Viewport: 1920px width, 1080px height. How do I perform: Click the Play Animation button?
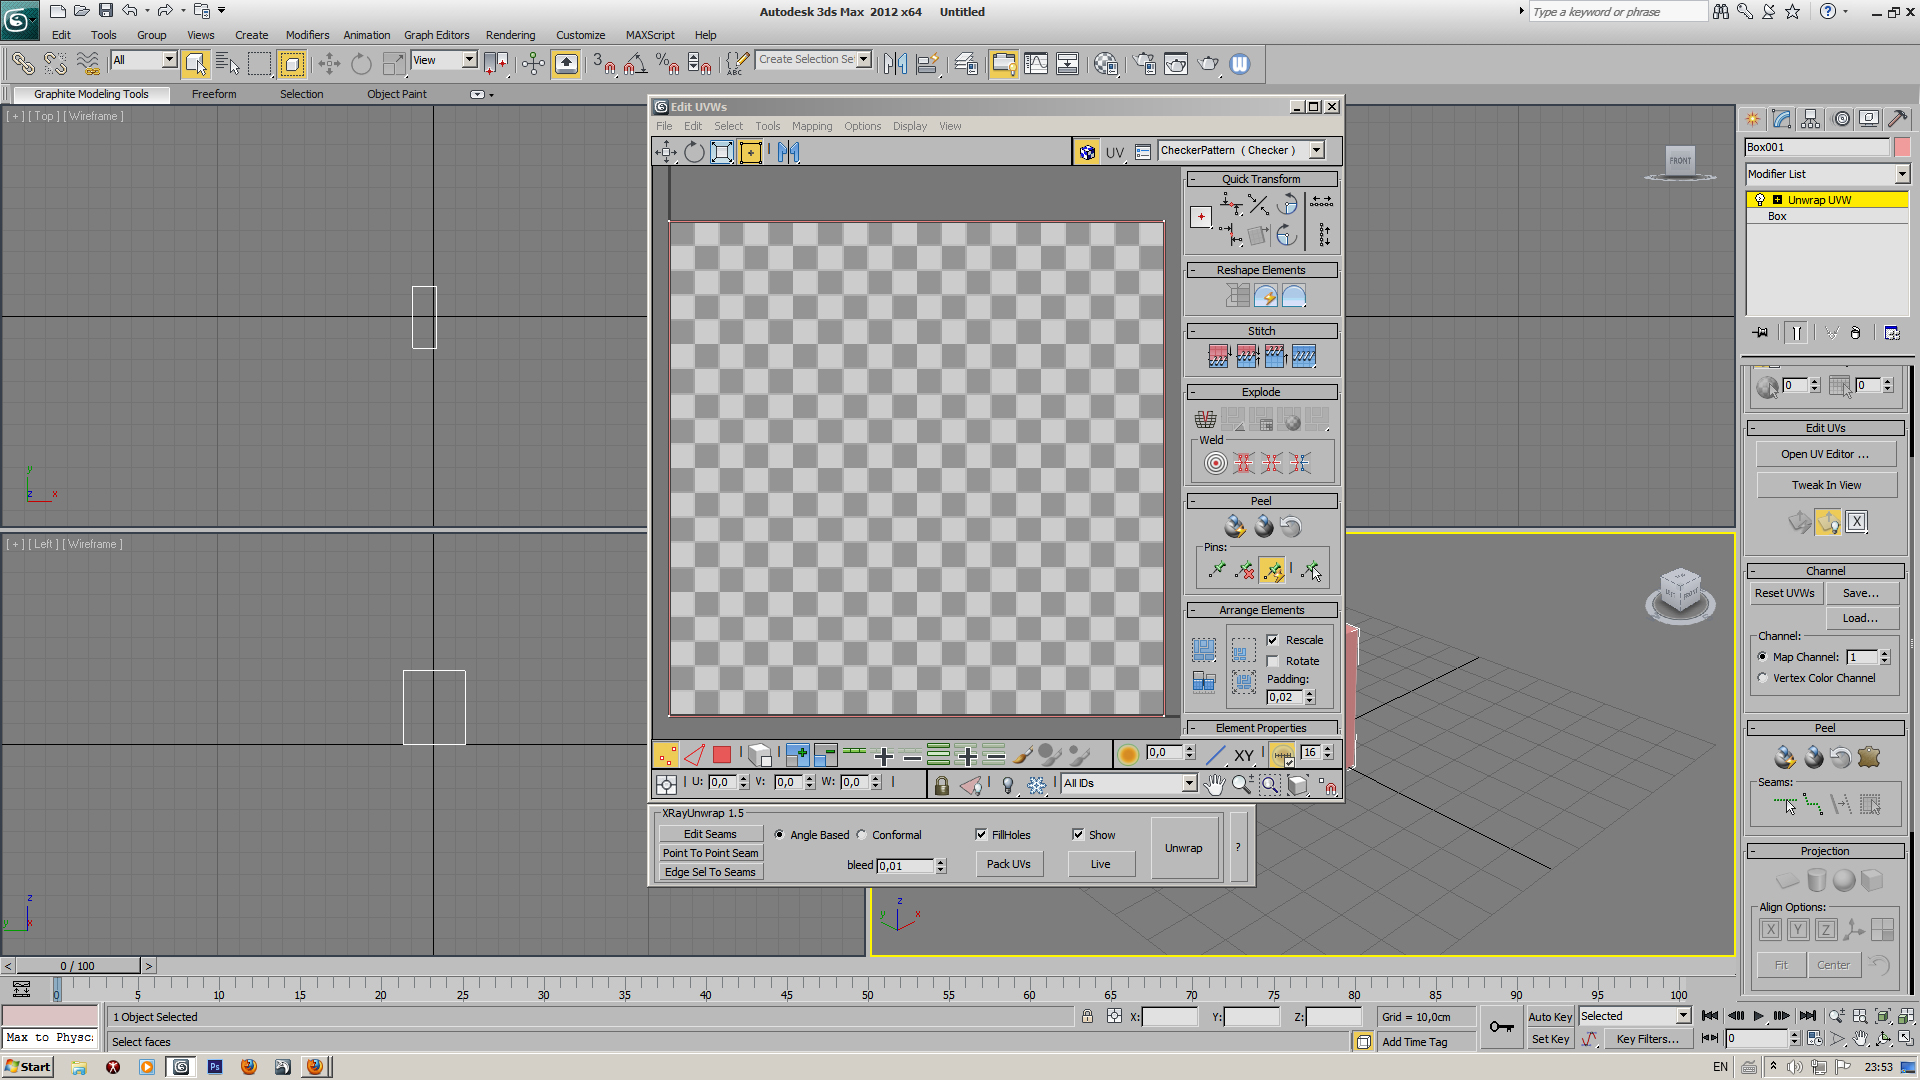1758,1016
